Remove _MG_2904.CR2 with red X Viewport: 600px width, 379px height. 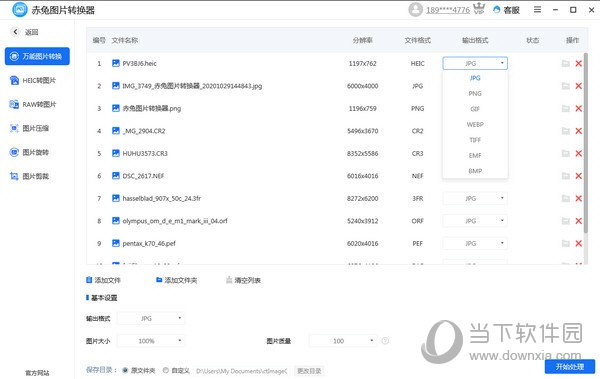point(579,131)
